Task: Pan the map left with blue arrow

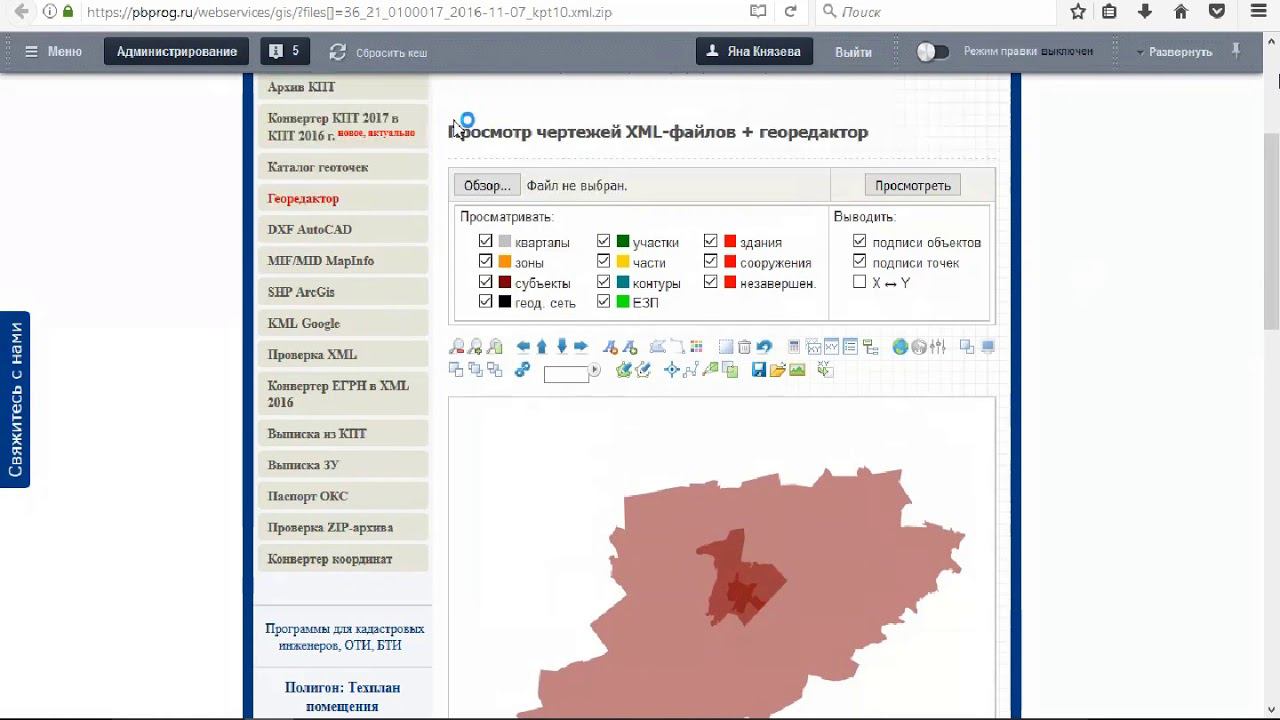Action: pos(523,347)
